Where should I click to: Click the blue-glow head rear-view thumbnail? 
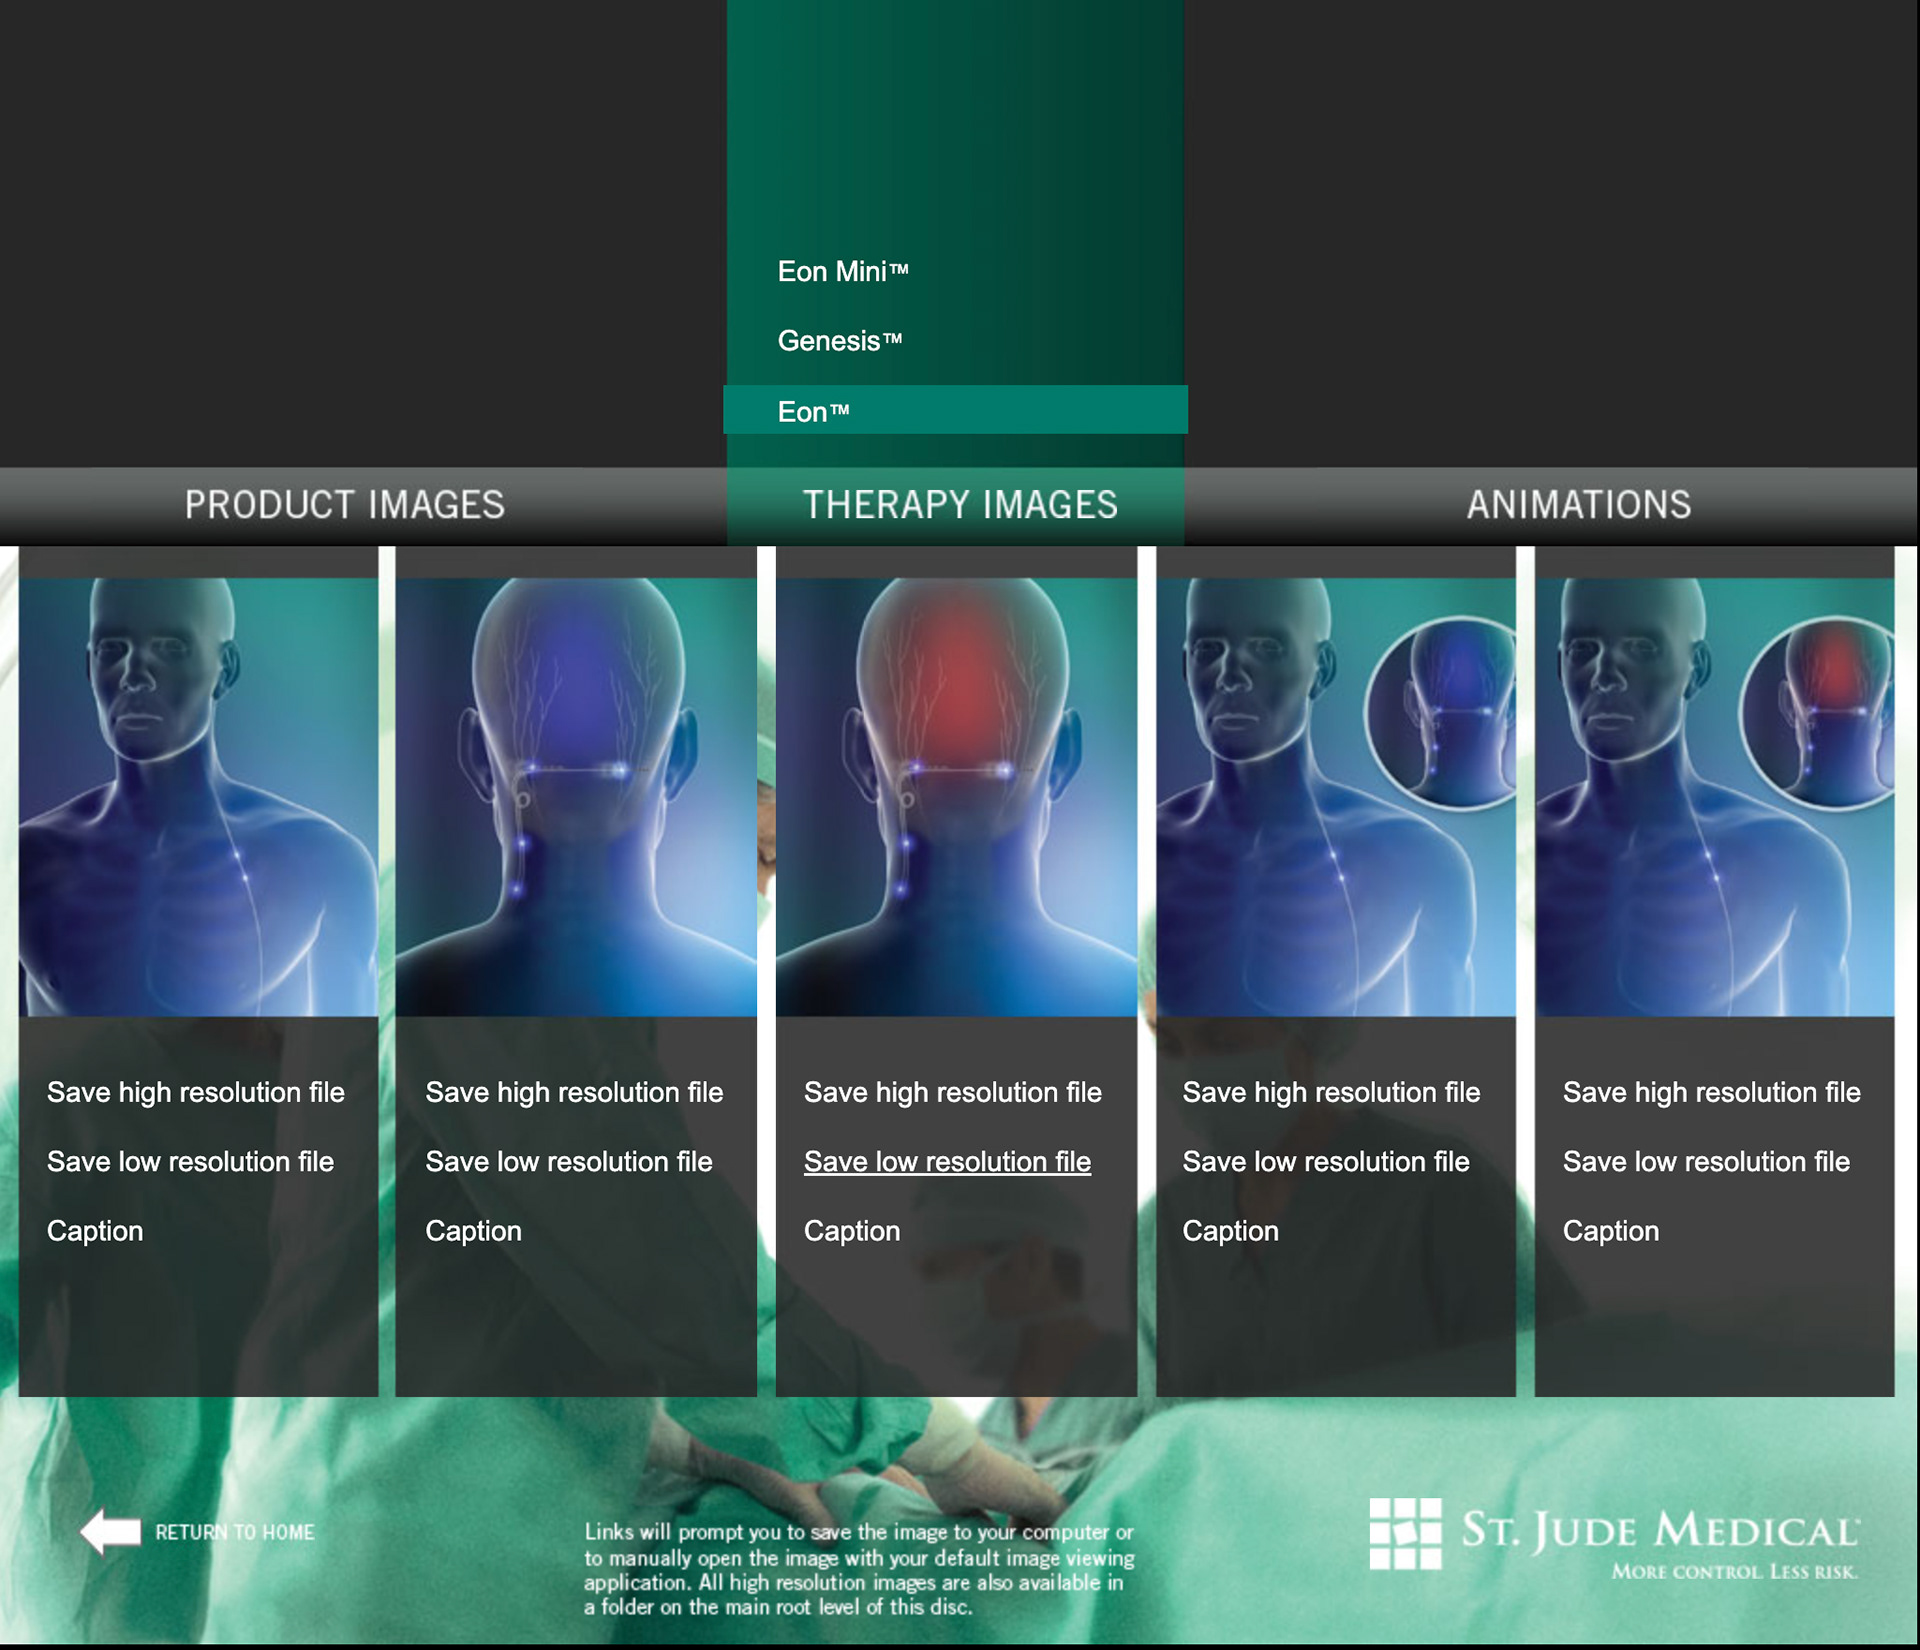click(x=576, y=796)
